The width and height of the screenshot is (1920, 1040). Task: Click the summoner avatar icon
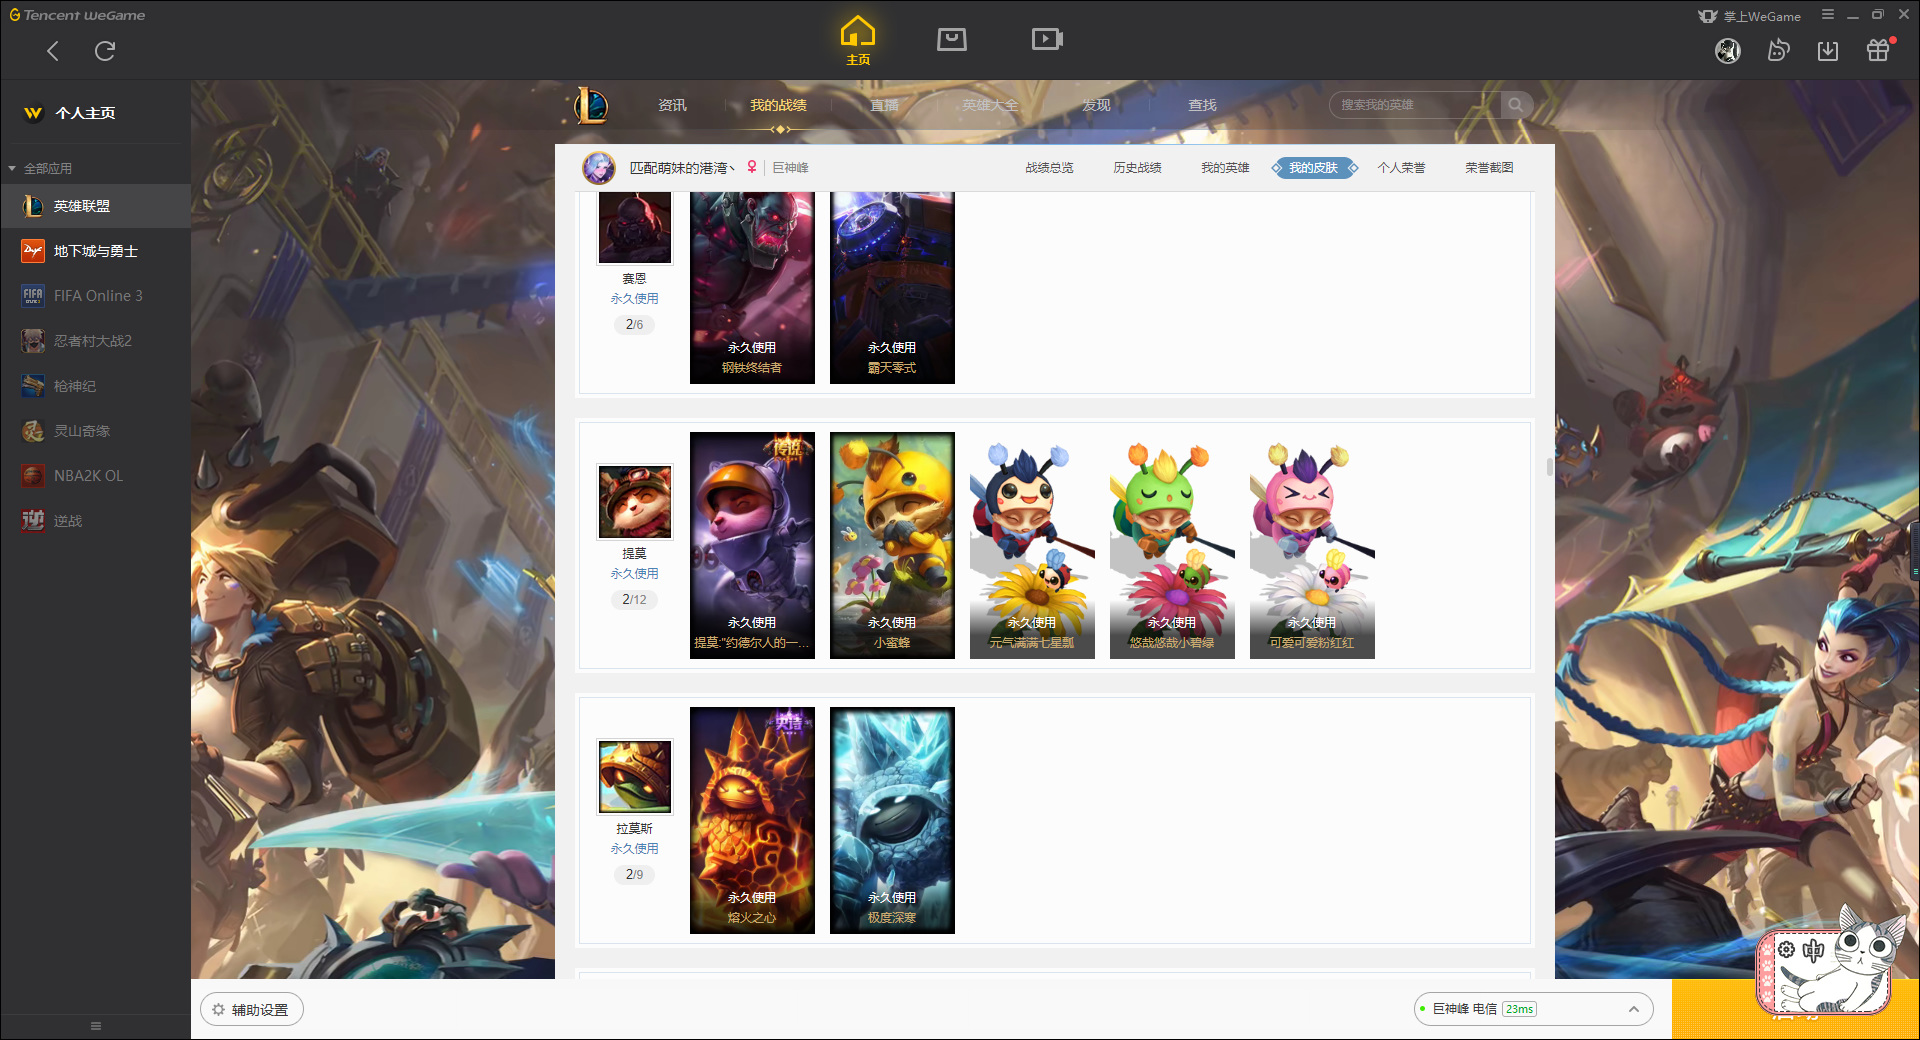(x=599, y=168)
